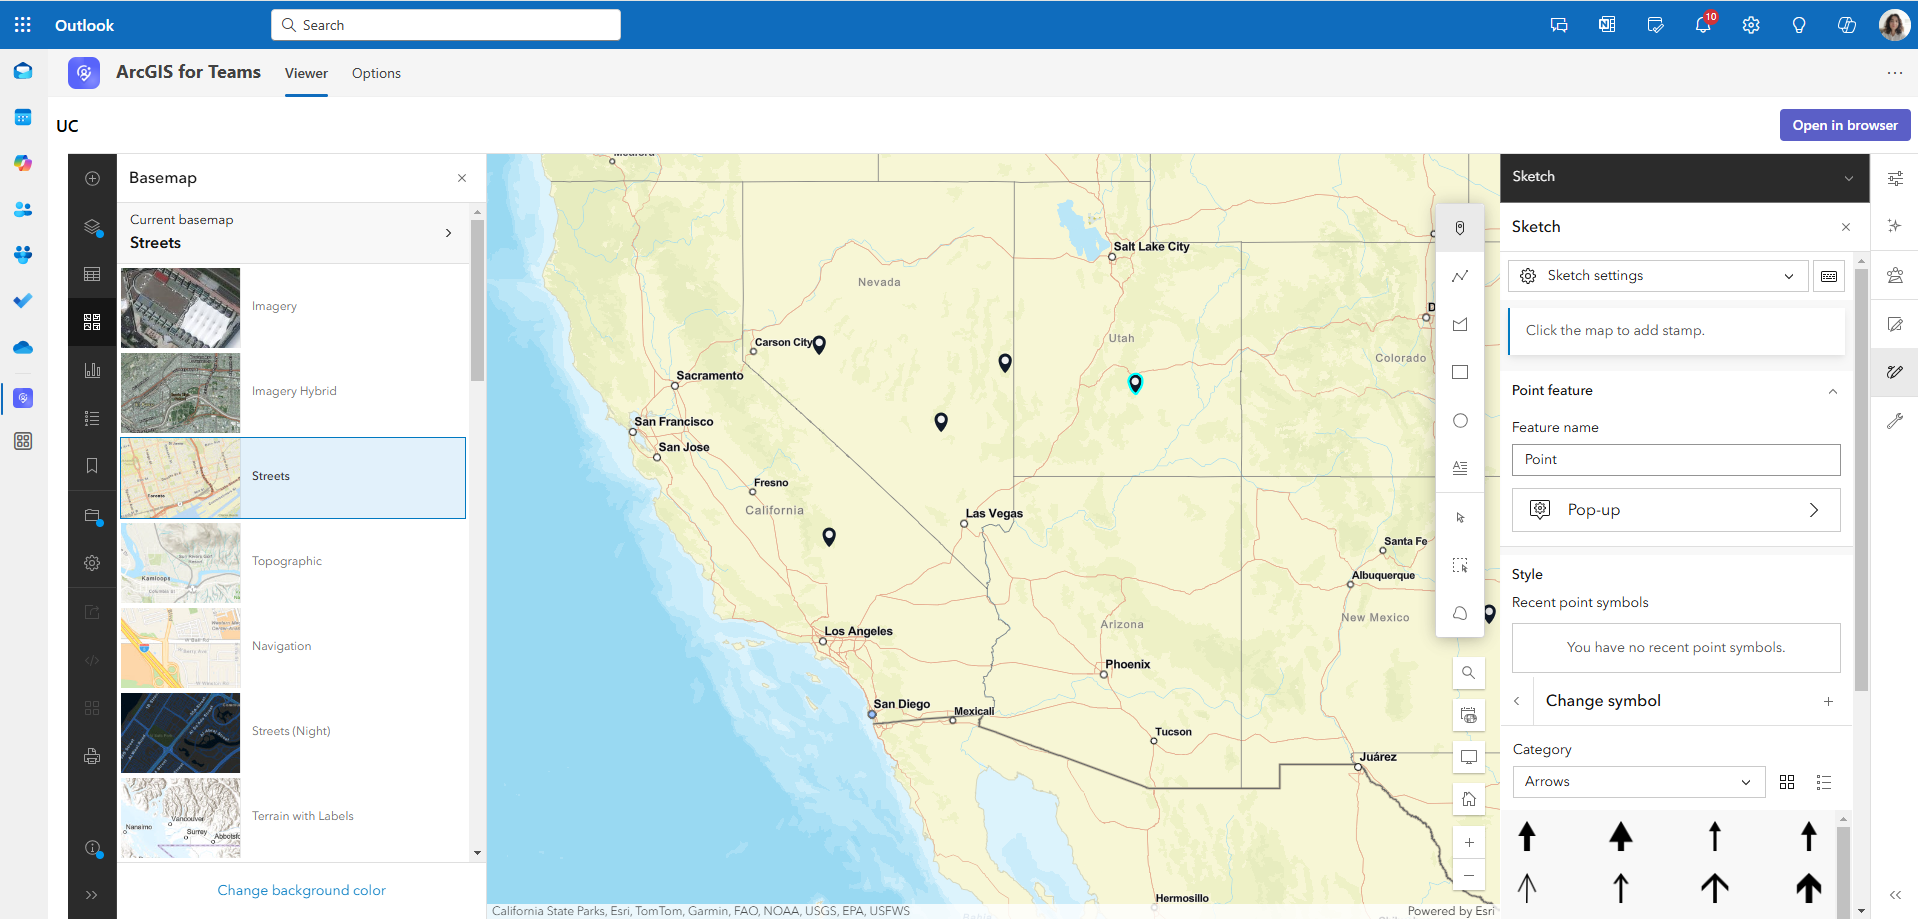Choose the Imagery basemap thumbnail

click(181, 308)
